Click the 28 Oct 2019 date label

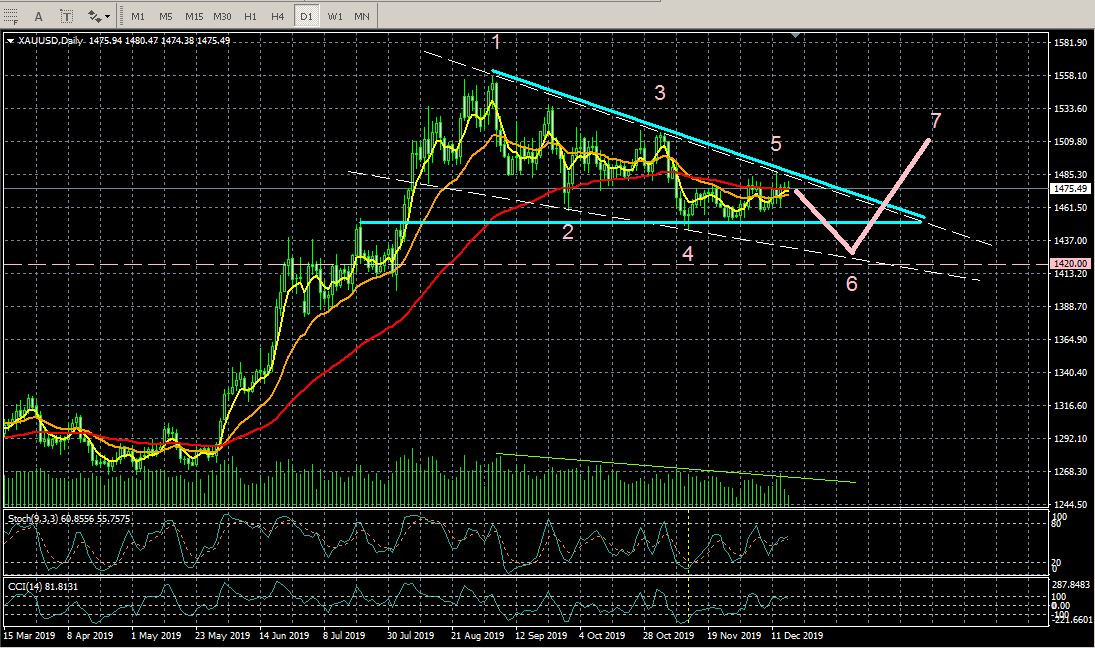coord(668,636)
